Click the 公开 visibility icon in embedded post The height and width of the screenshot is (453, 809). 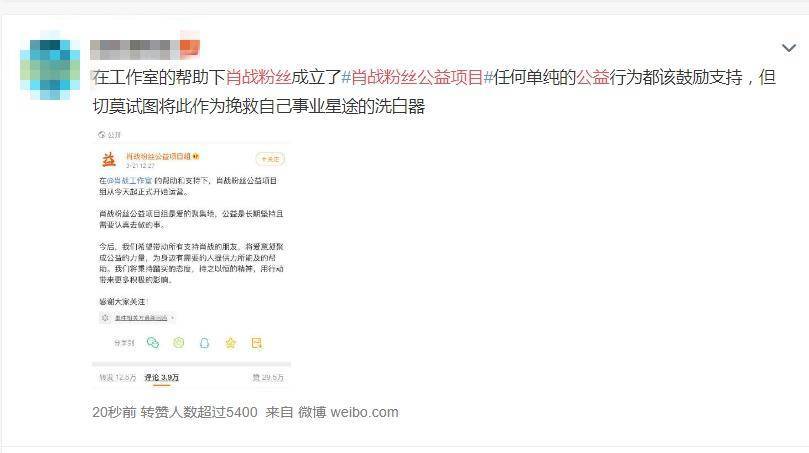coord(102,135)
